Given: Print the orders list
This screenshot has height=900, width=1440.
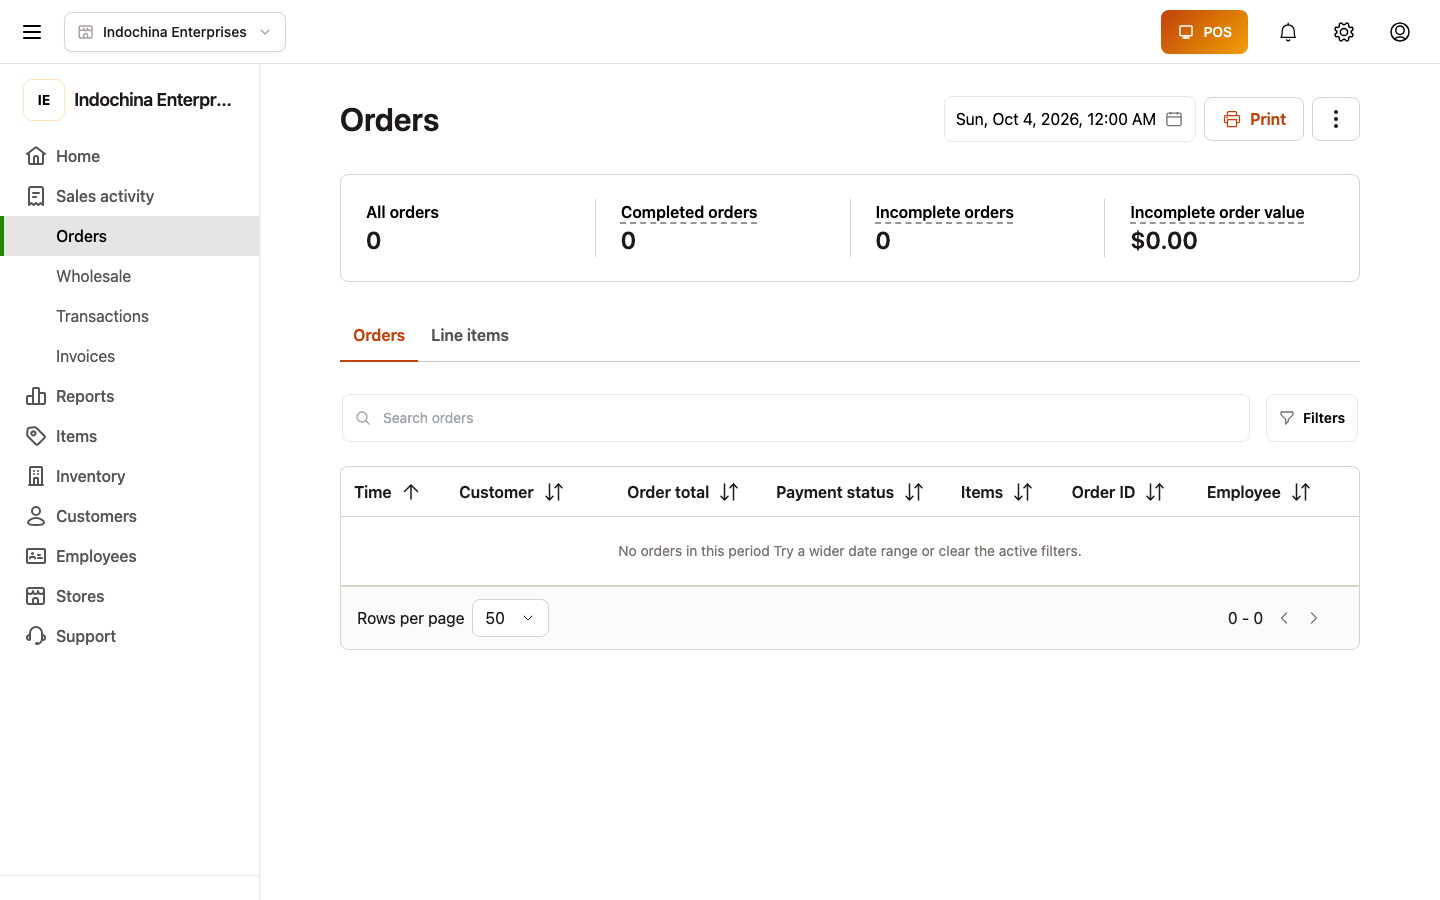Looking at the screenshot, I should click(x=1254, y=119).
